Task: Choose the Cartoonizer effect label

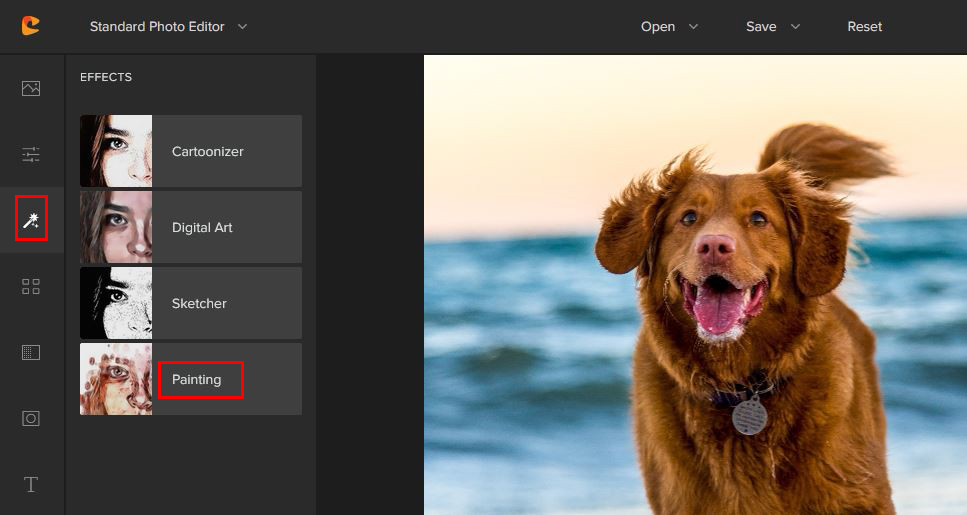Action: coord(208,152)
